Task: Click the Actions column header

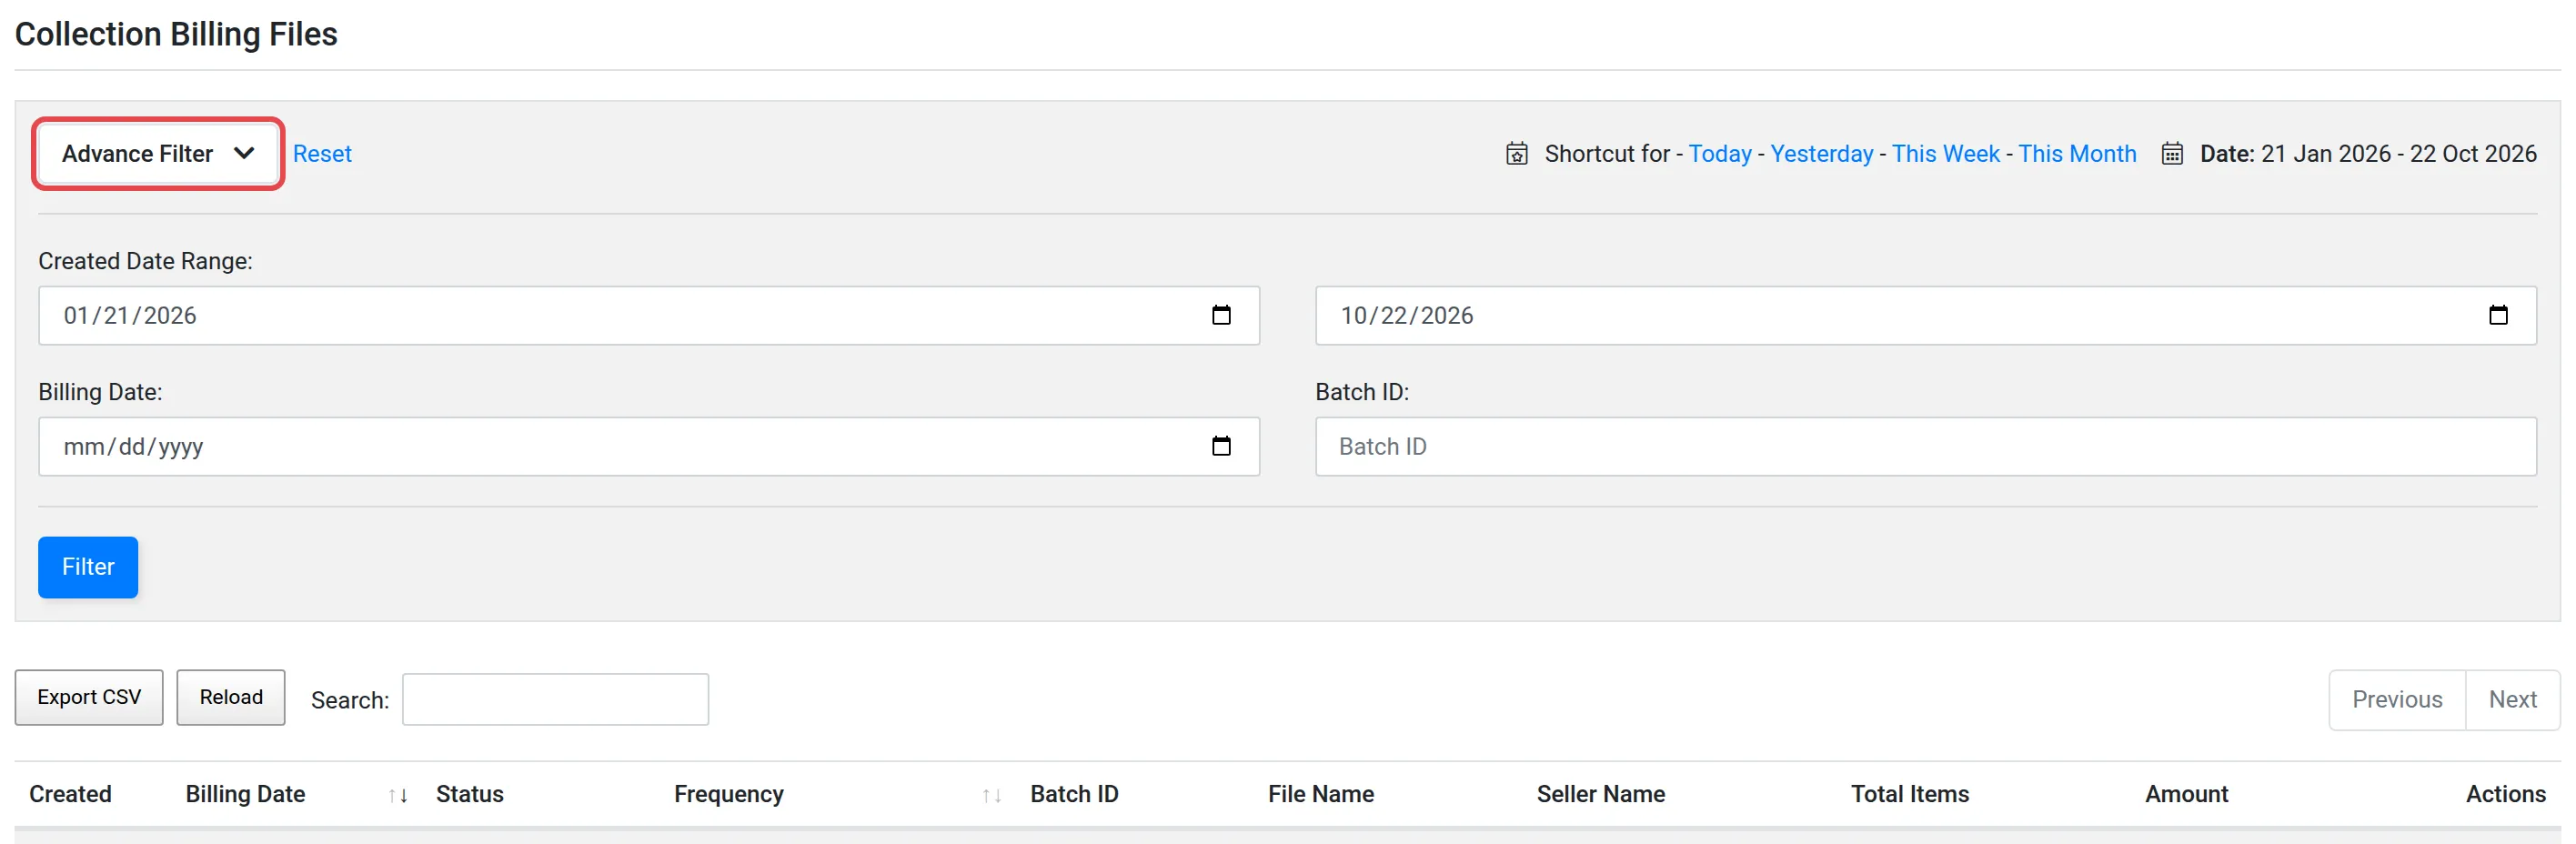Action: [x=2505, y=794]
